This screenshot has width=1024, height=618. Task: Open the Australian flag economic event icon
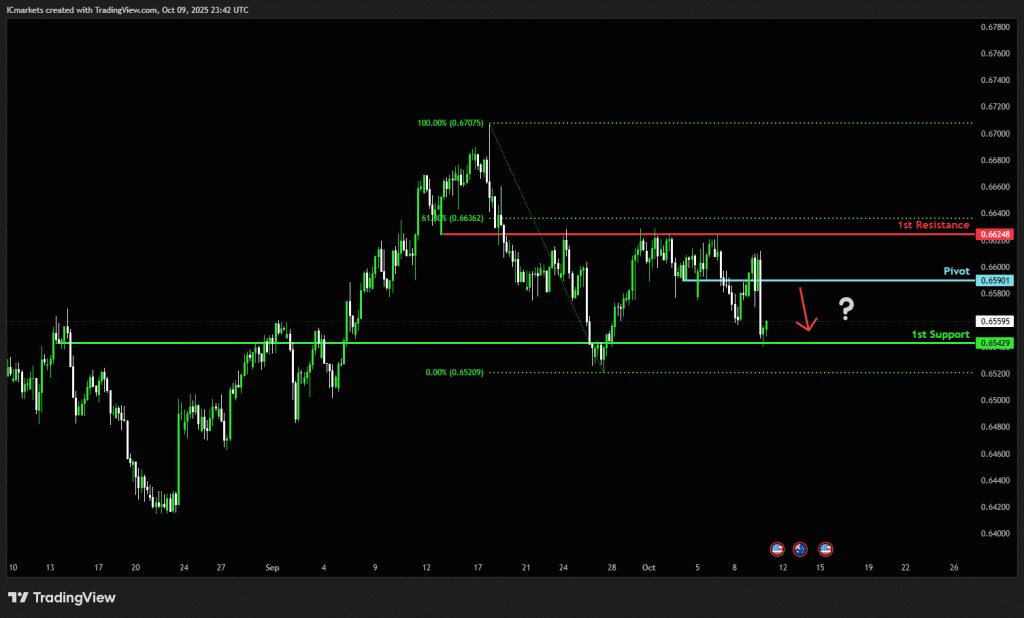[x=800, y=549]
